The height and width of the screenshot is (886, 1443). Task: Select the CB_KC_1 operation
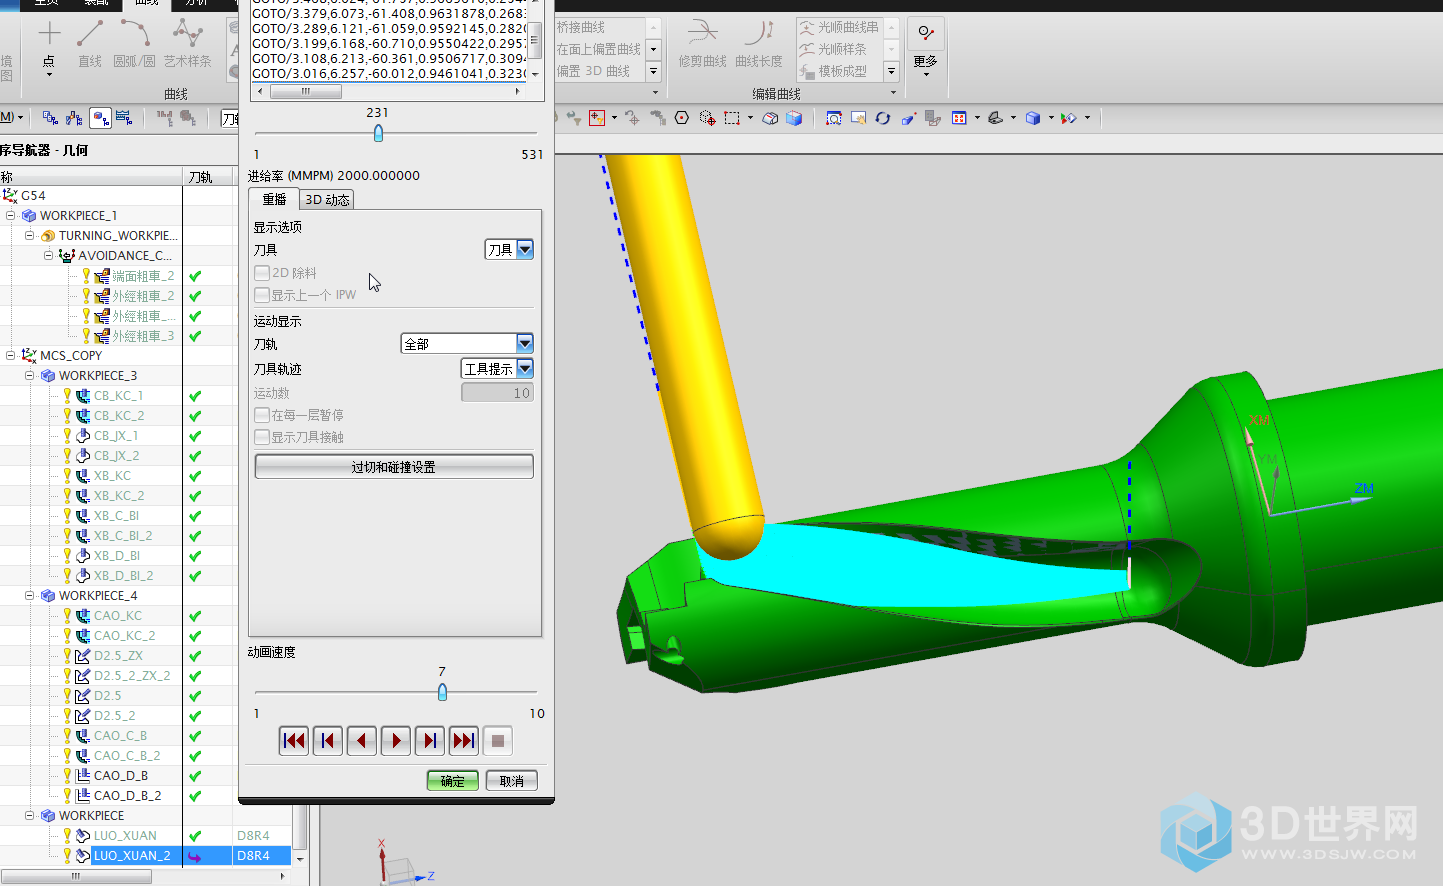pyautogui.click(x=118, y=395)
